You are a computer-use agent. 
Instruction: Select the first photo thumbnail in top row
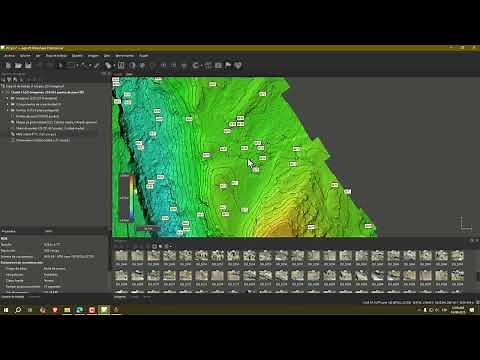tap(121, 256)
